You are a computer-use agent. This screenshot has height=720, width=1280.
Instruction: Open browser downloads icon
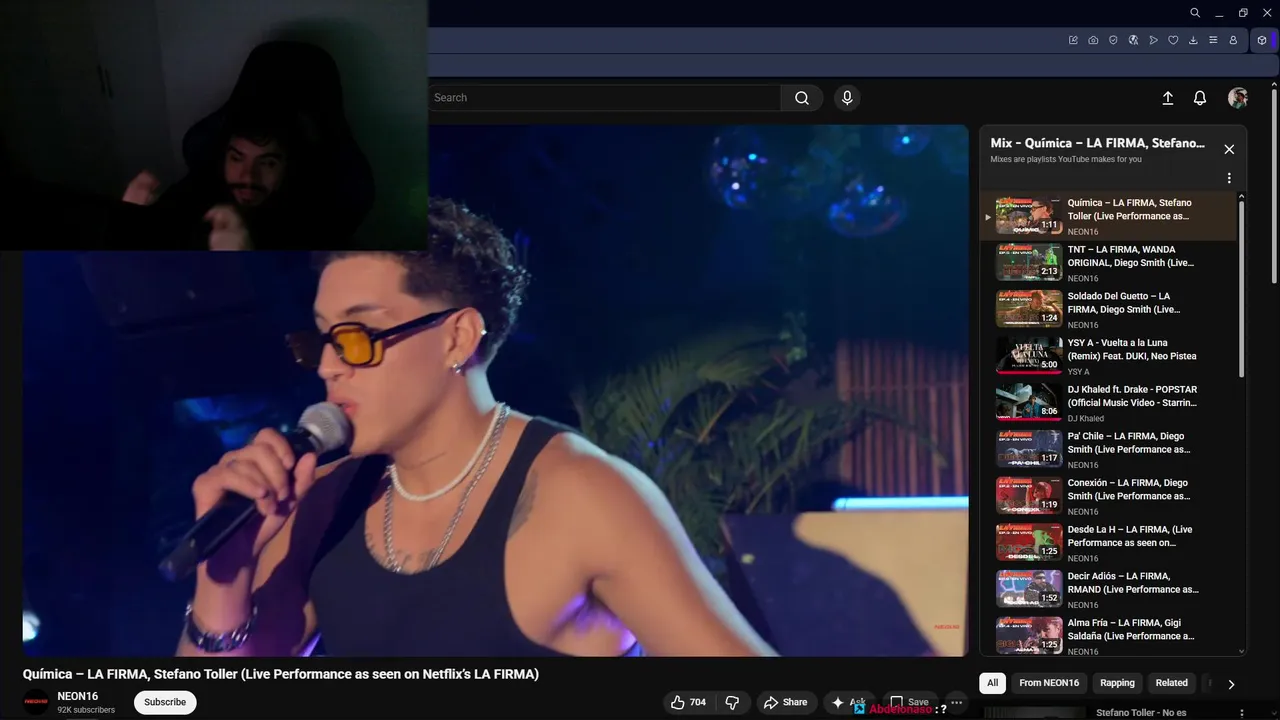pyautogui.click(x=1193, y=40)
